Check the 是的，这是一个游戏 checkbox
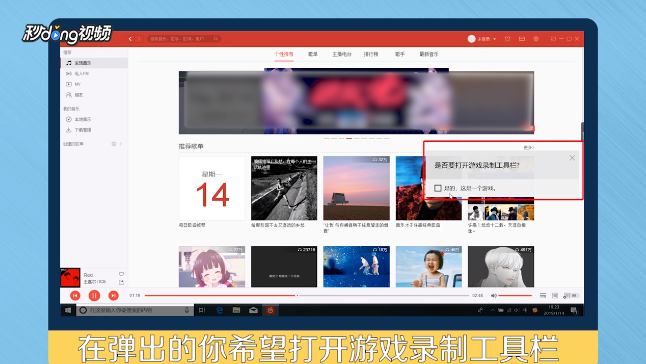 coord(438,188)
